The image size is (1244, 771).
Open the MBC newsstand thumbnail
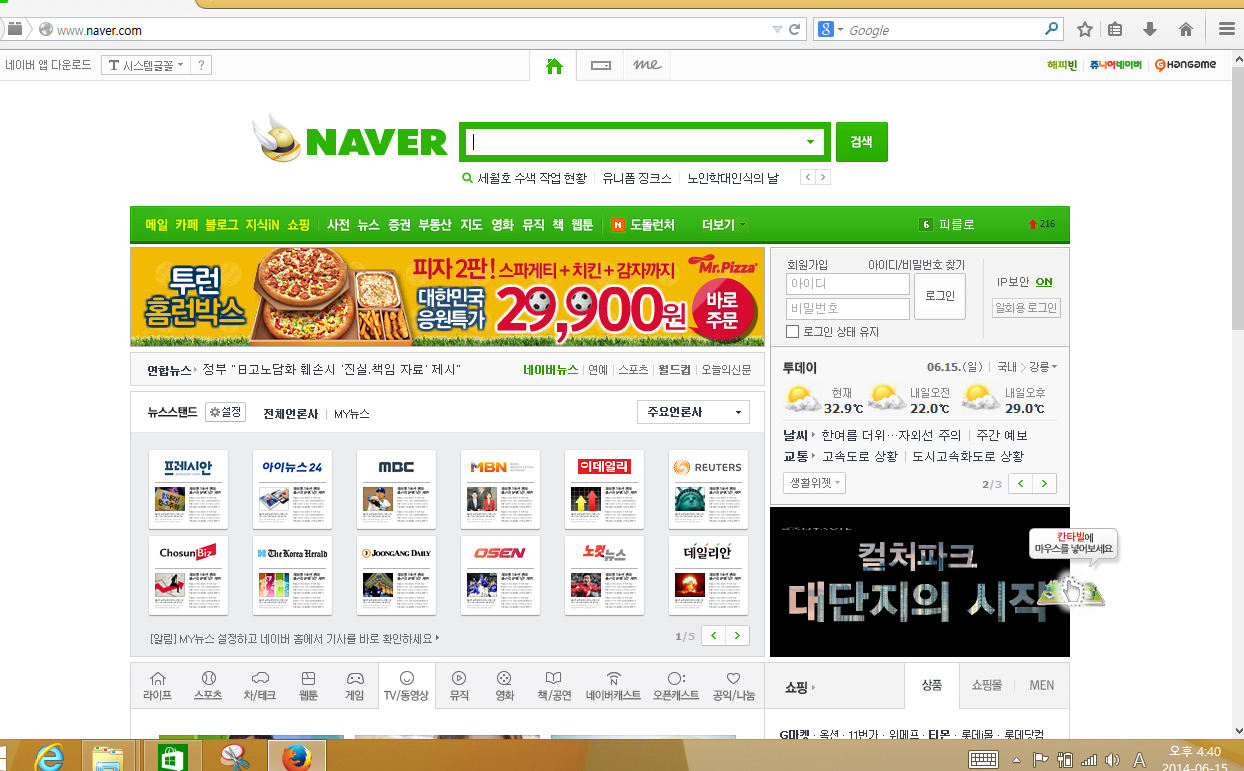click(396, 489)
